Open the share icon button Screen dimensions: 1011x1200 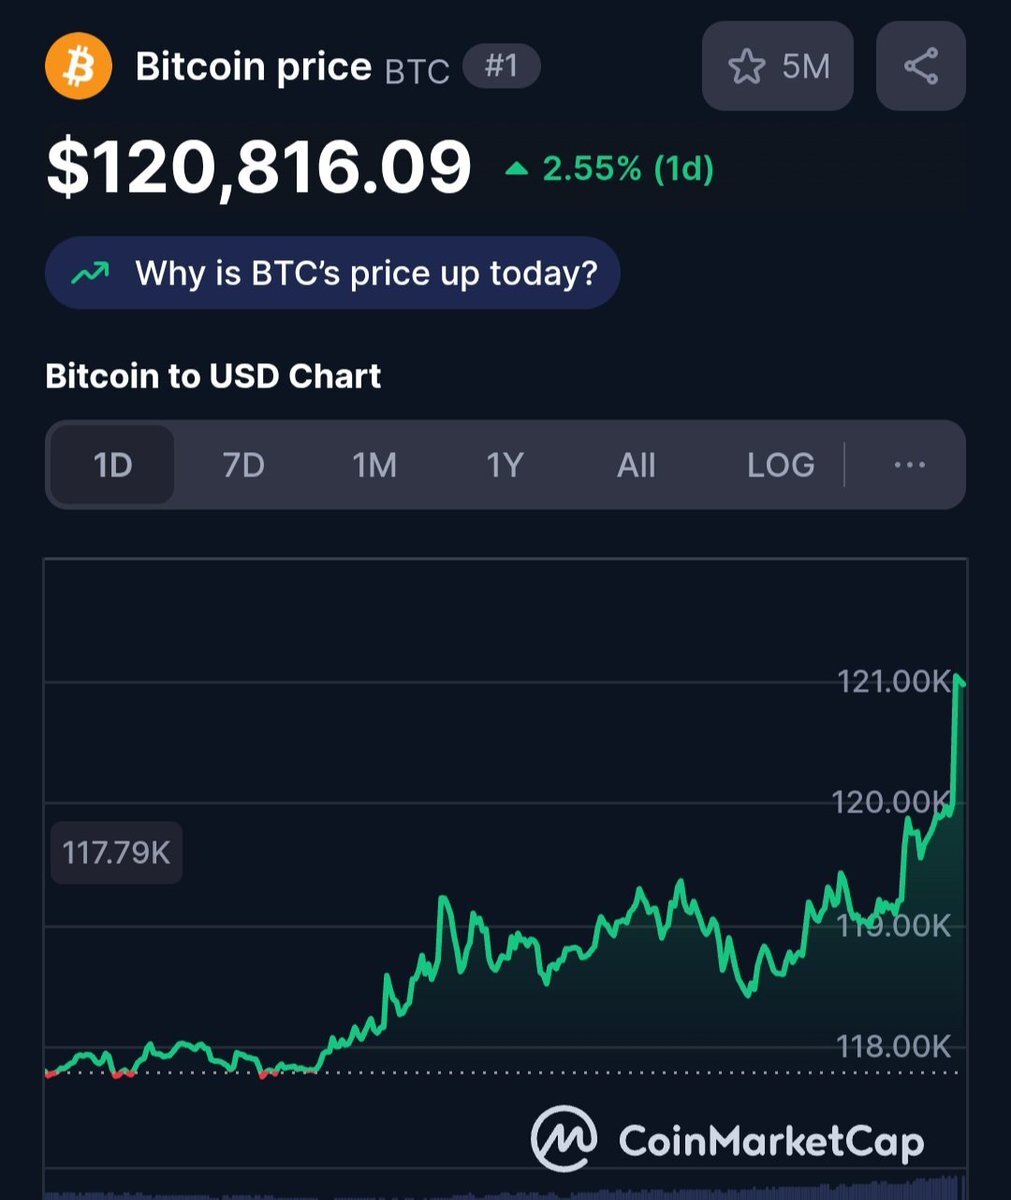tap(921, 67)
